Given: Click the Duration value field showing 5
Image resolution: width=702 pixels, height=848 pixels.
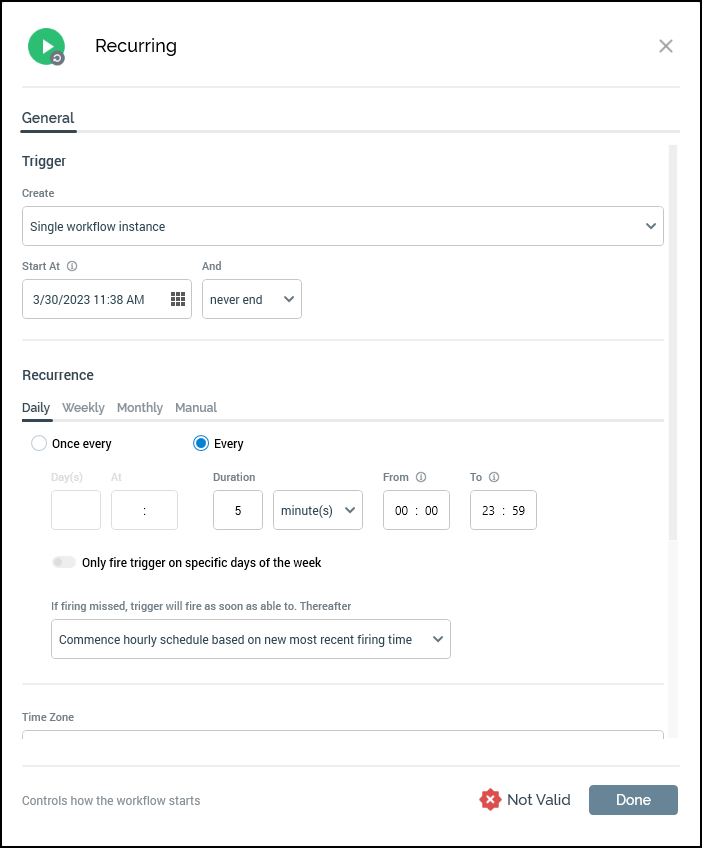Looking at the screenshot, I should point(237,510).
